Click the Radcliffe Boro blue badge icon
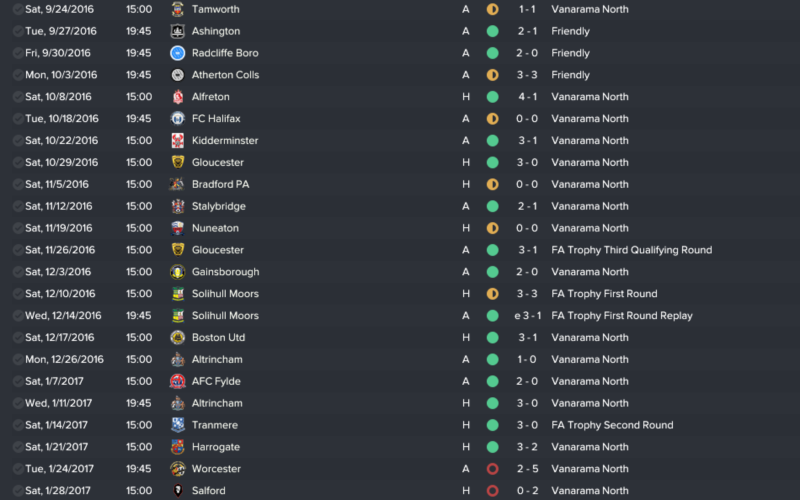 coord(177,53)
